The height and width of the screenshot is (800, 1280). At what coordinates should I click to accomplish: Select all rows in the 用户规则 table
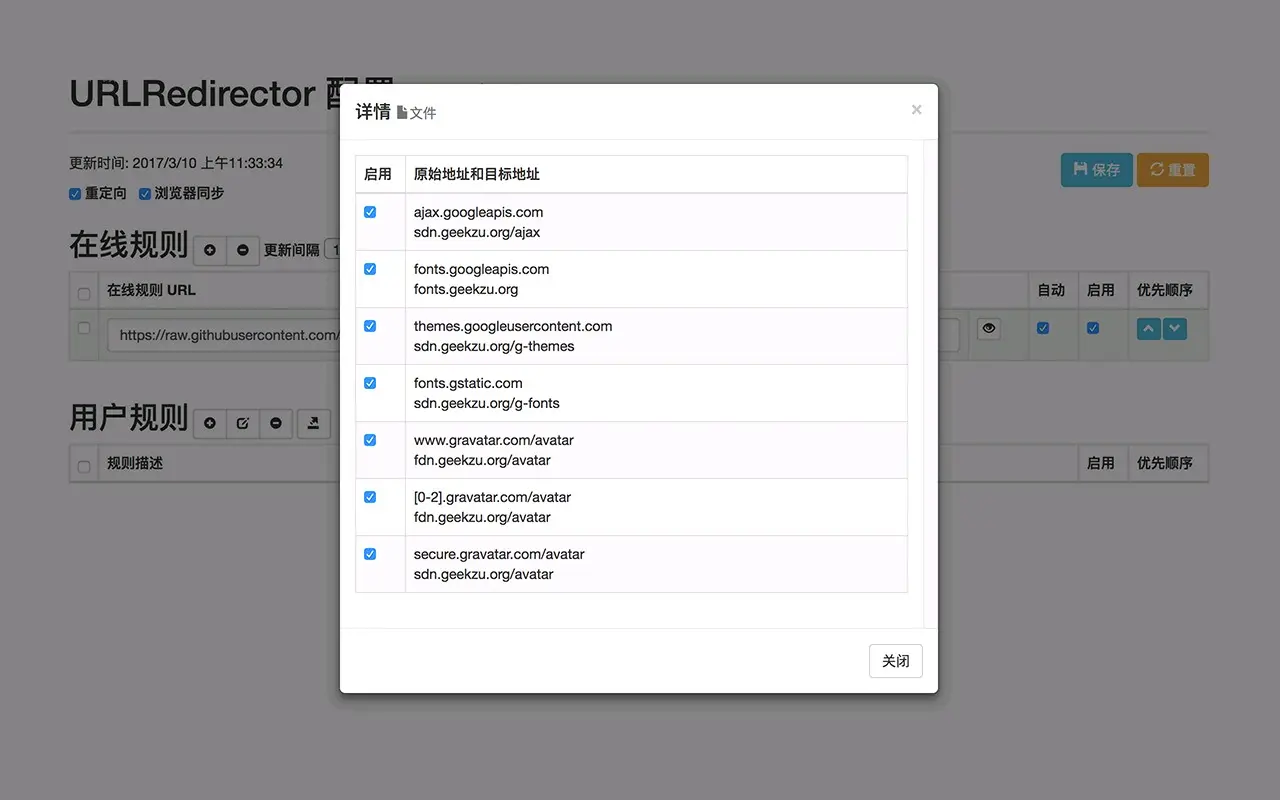[84, 463]
